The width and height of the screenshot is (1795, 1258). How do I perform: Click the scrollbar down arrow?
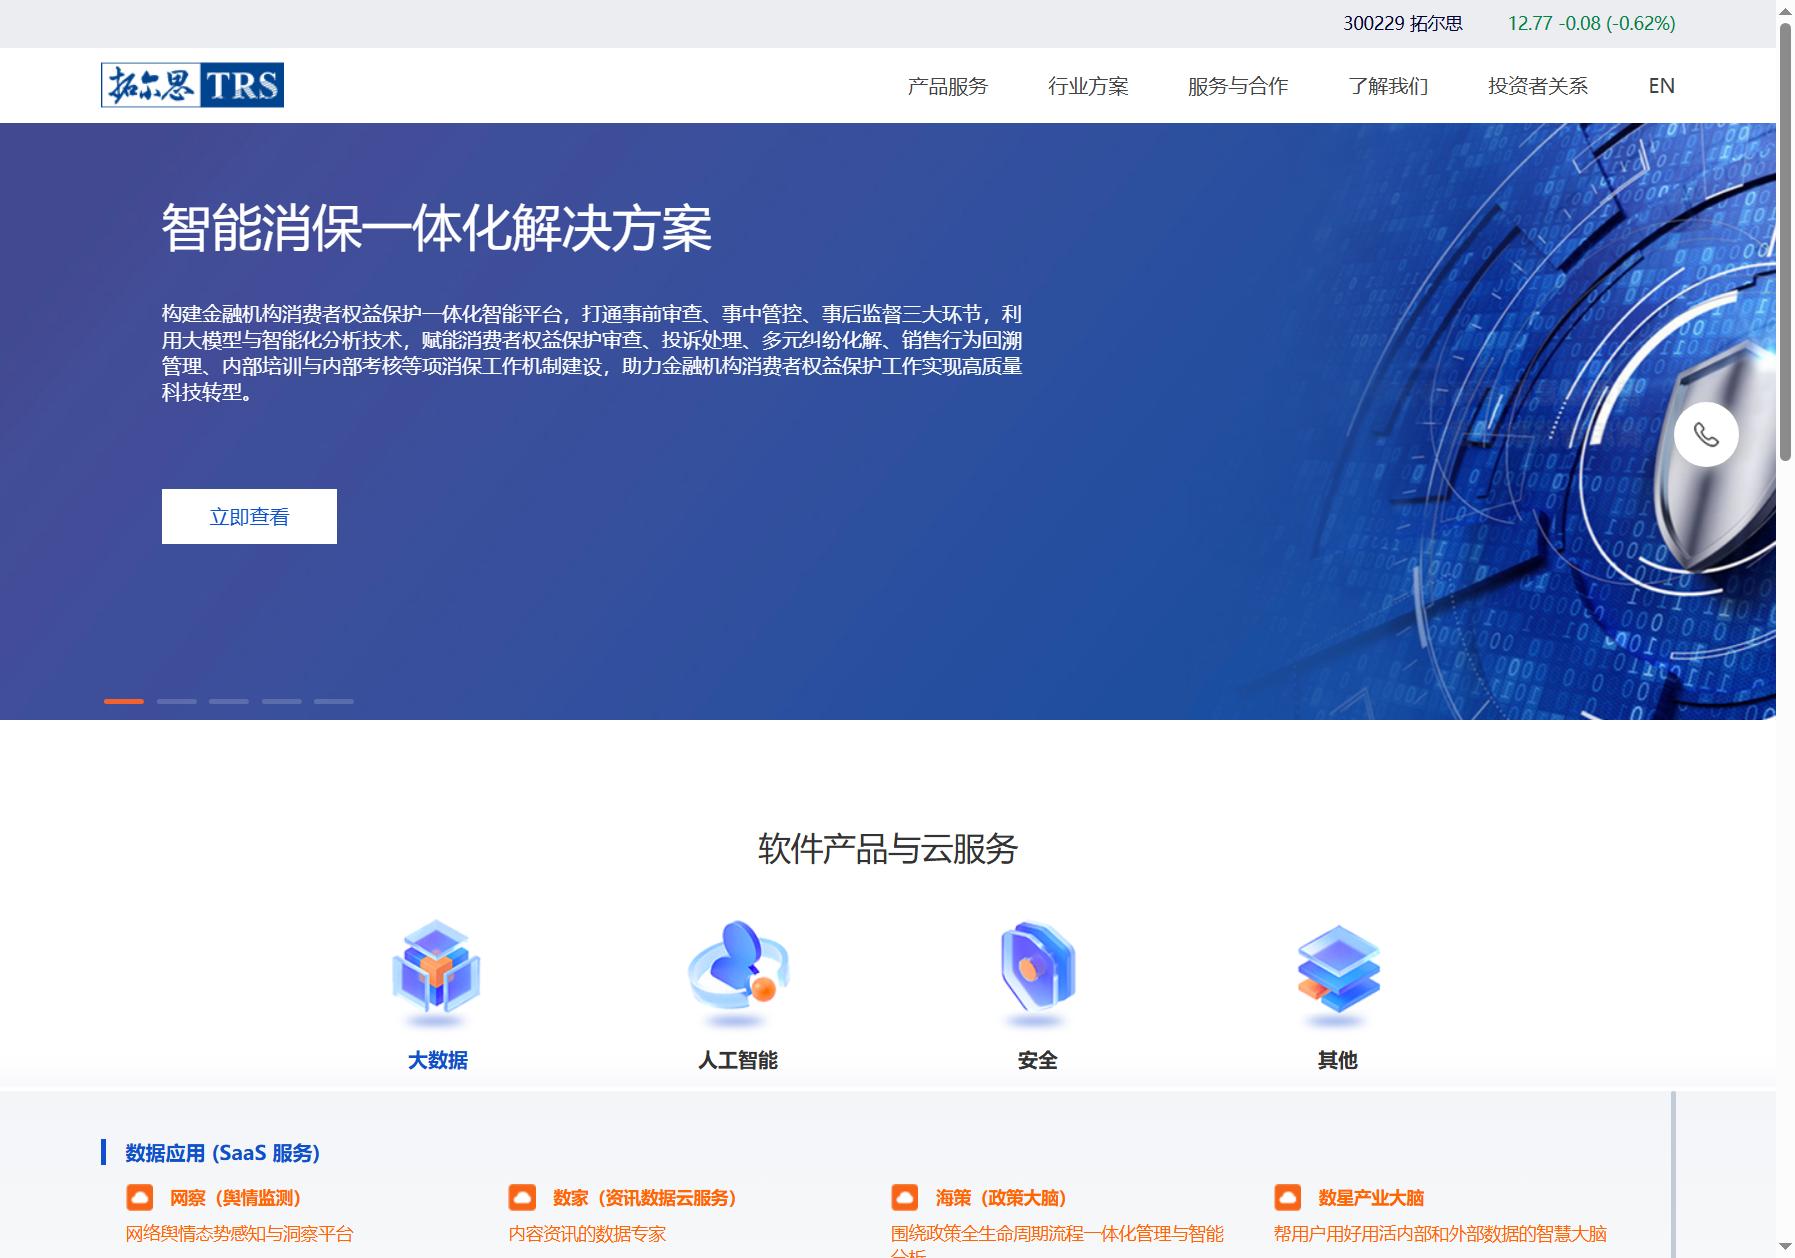(1785, 1248)
